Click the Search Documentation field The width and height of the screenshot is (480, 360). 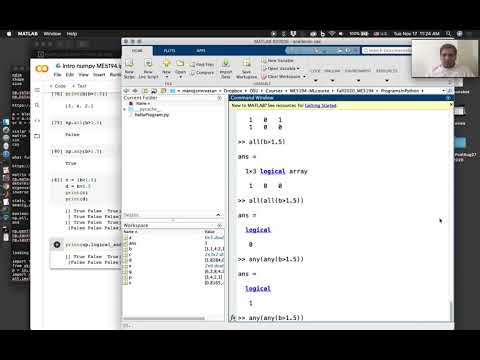tap(387, 50)
